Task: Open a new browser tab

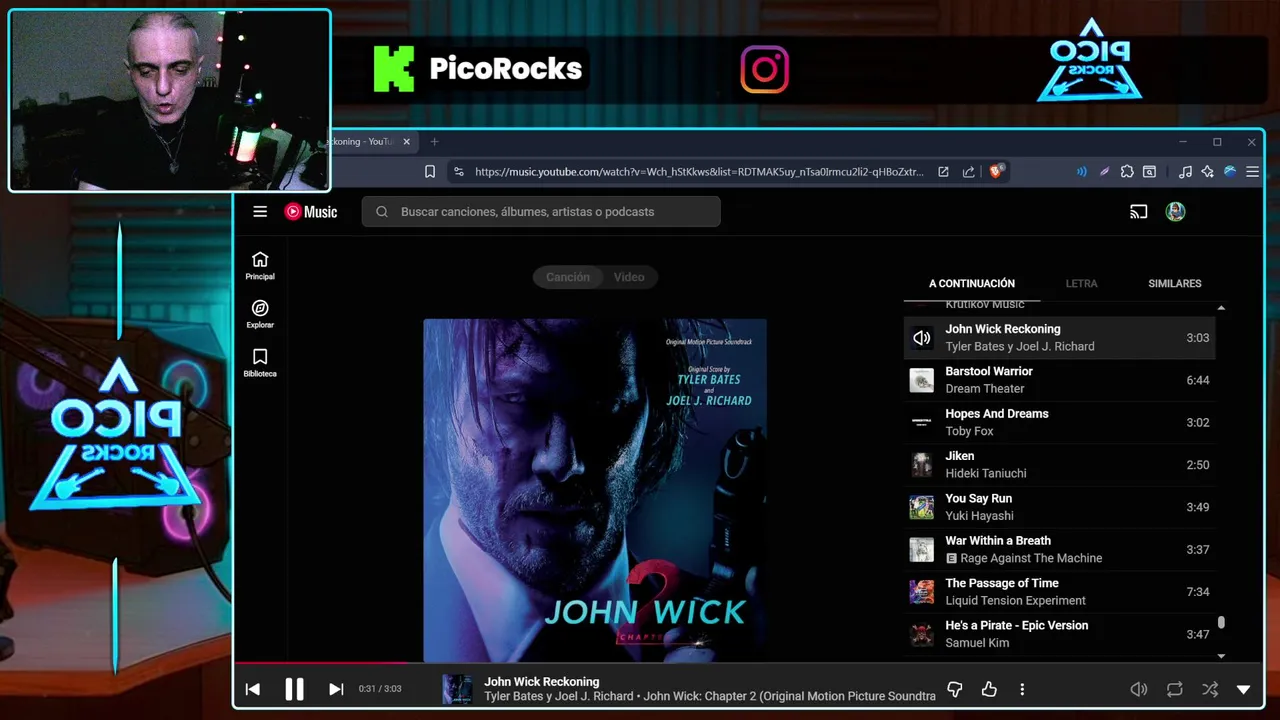Action: (x=434, y=142)
